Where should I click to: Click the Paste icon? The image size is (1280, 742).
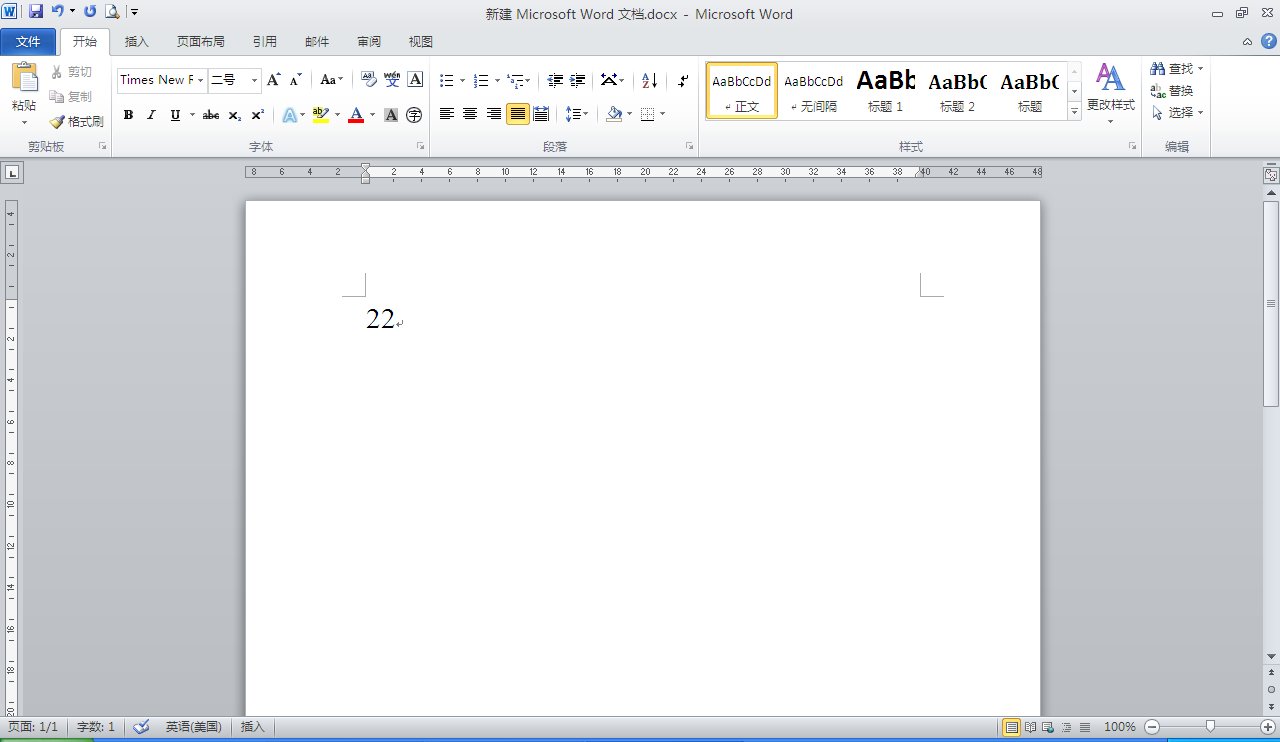click(24, 87)
